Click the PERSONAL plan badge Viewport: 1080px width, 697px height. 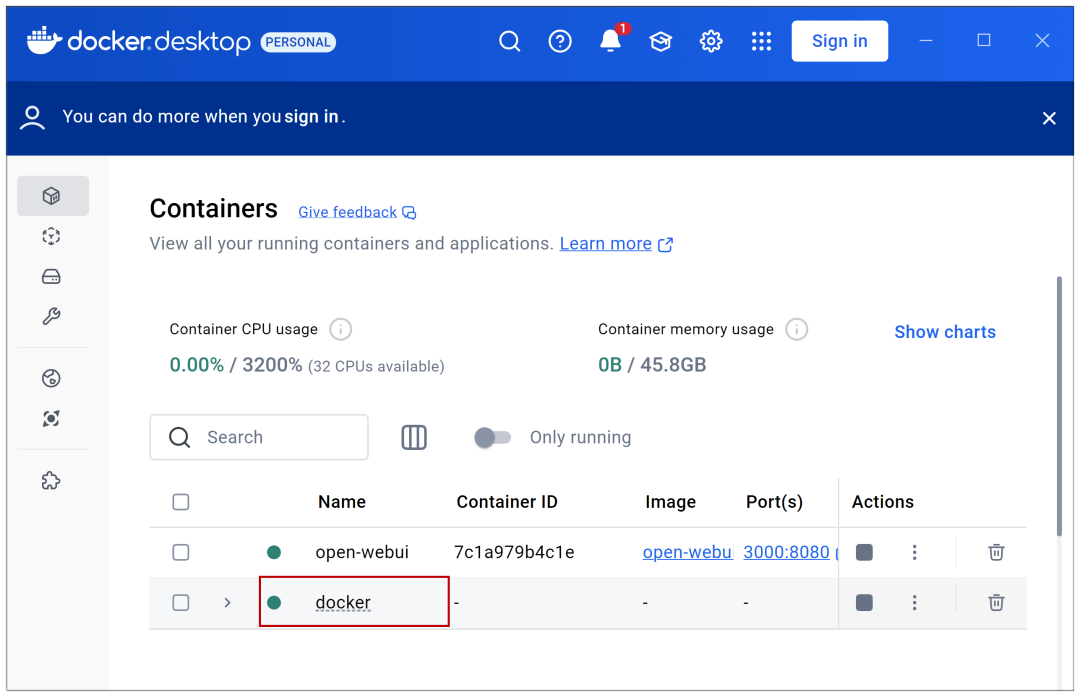(298, 42)
